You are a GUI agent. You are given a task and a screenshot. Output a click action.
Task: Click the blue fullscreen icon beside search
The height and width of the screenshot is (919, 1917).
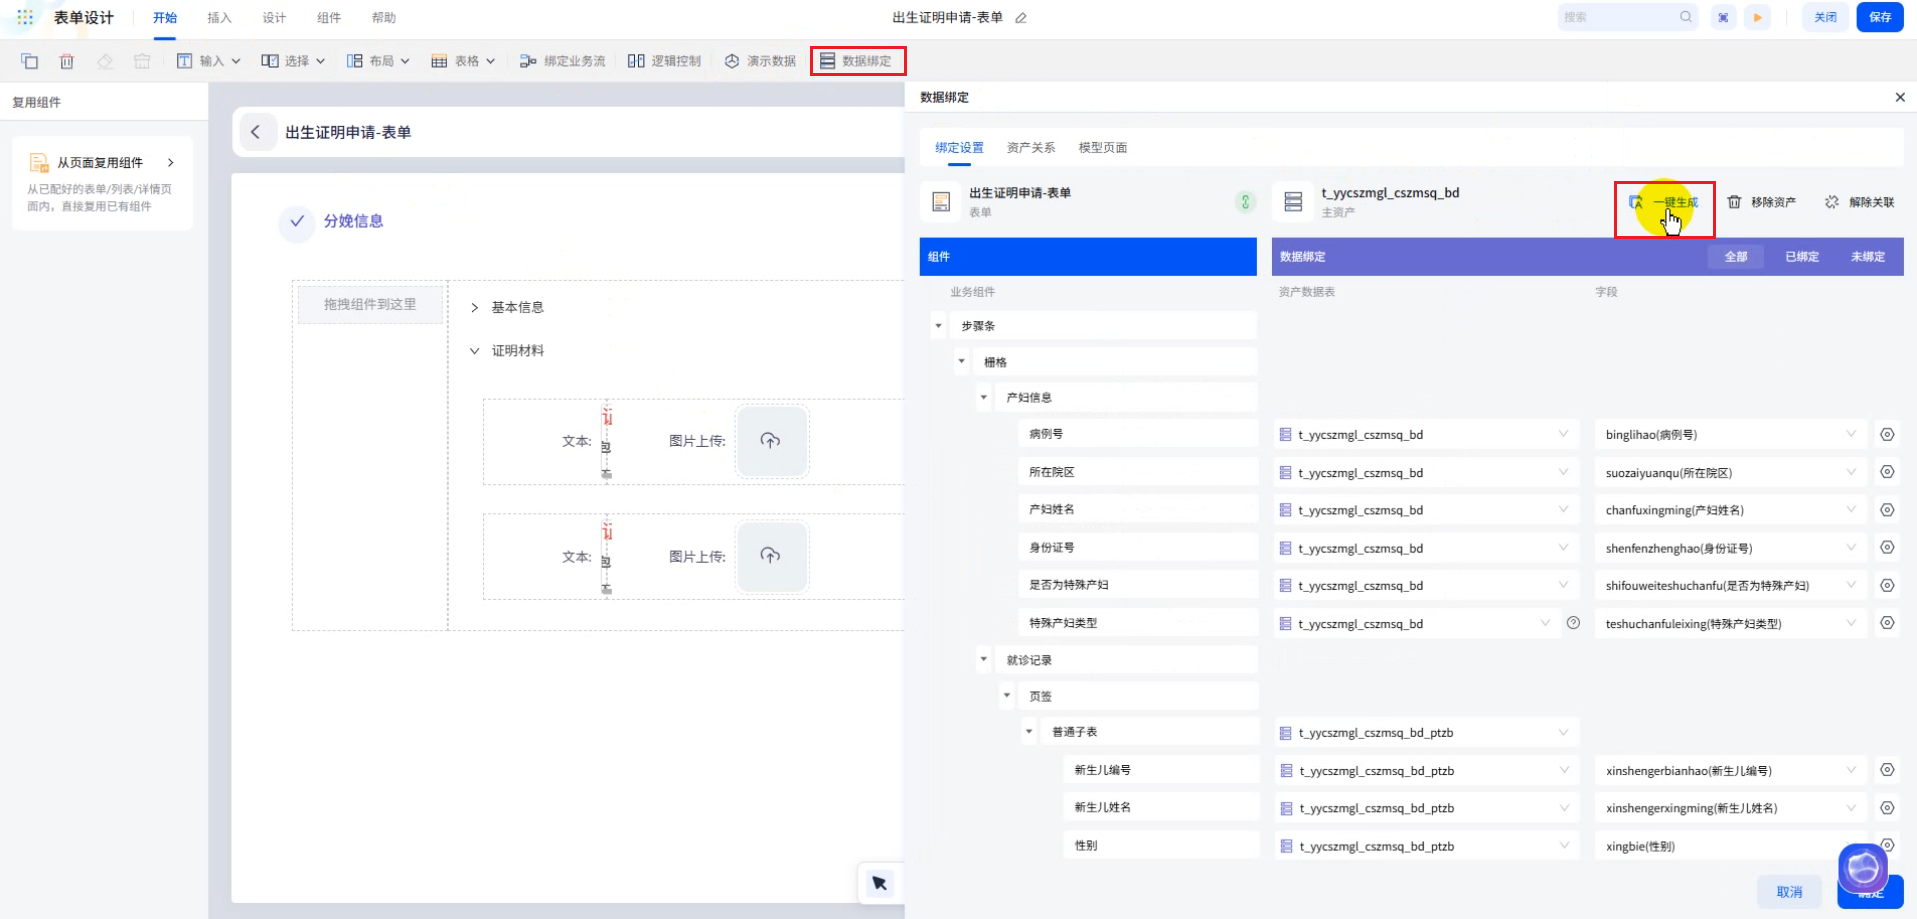(x=1723, y=17)
